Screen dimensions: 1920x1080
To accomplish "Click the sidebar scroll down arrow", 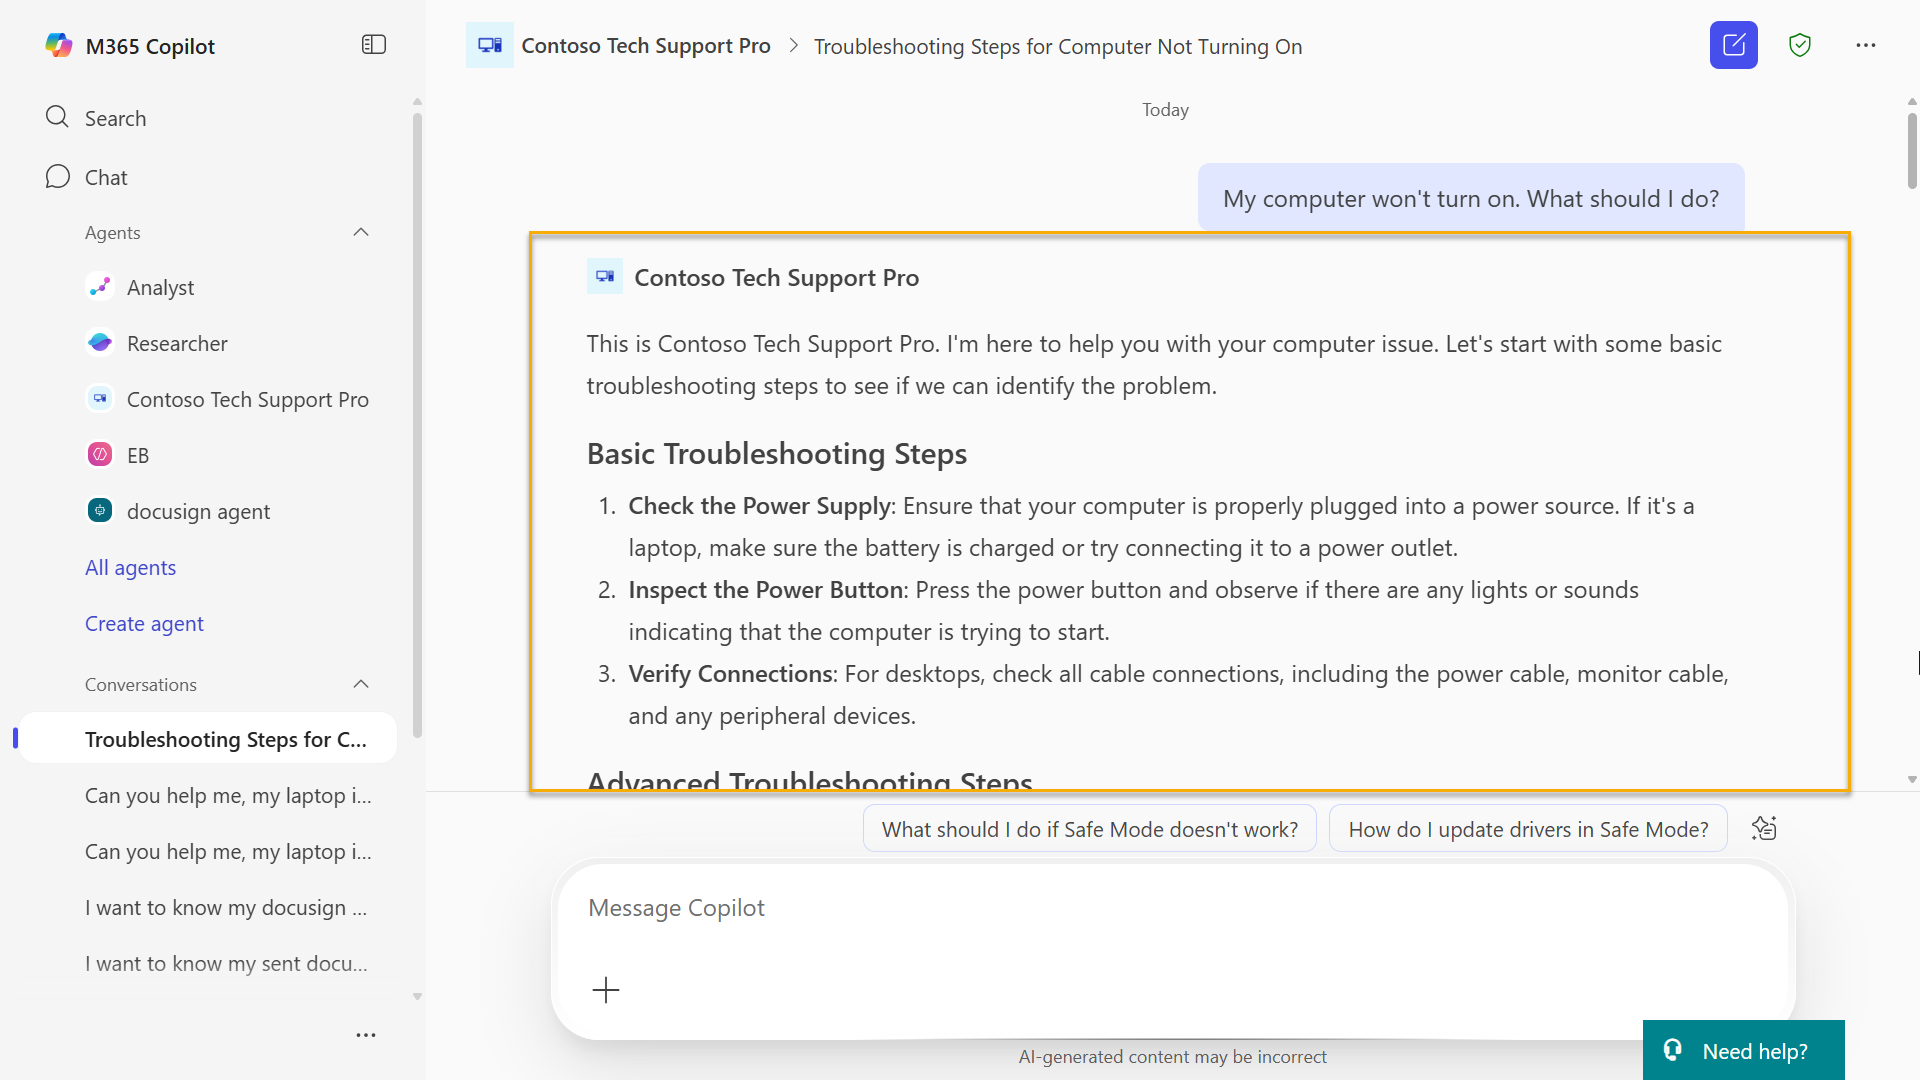I will pyautogui.click(x=417, y=997).
